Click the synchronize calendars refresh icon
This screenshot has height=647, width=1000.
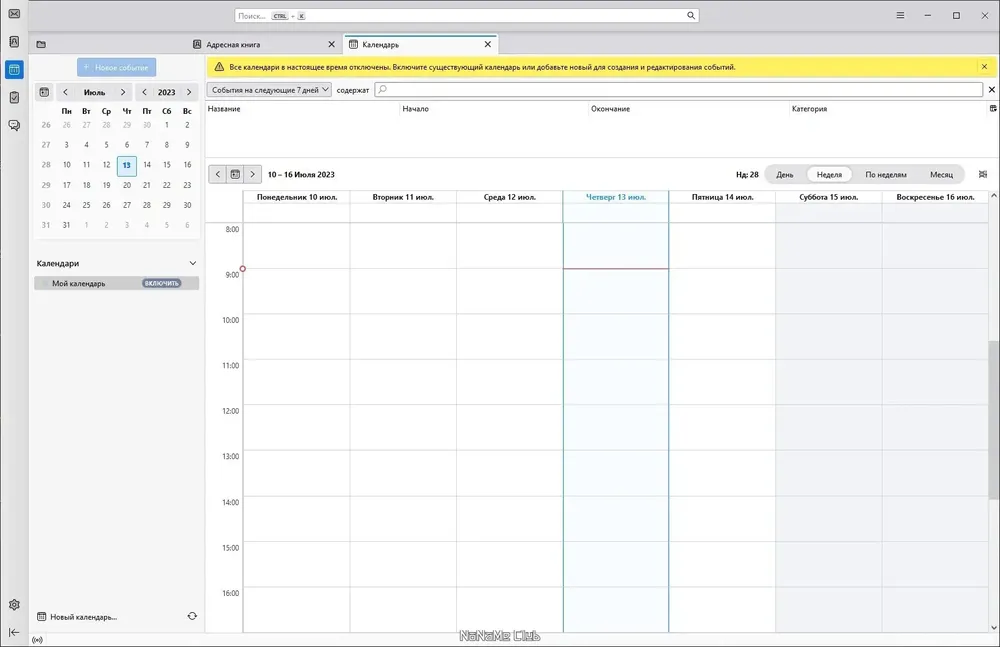192,616
